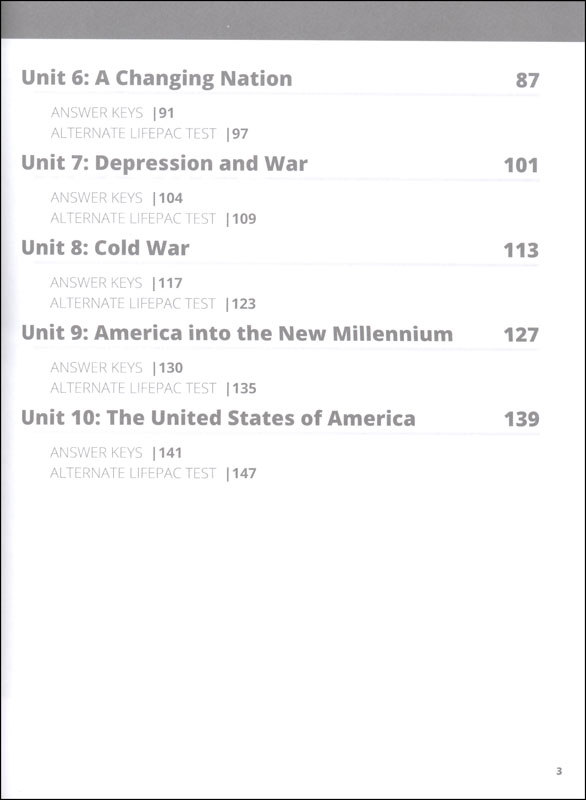
Task: Click page number 87 for Unit 6
Action: click(x=527, y=80)
